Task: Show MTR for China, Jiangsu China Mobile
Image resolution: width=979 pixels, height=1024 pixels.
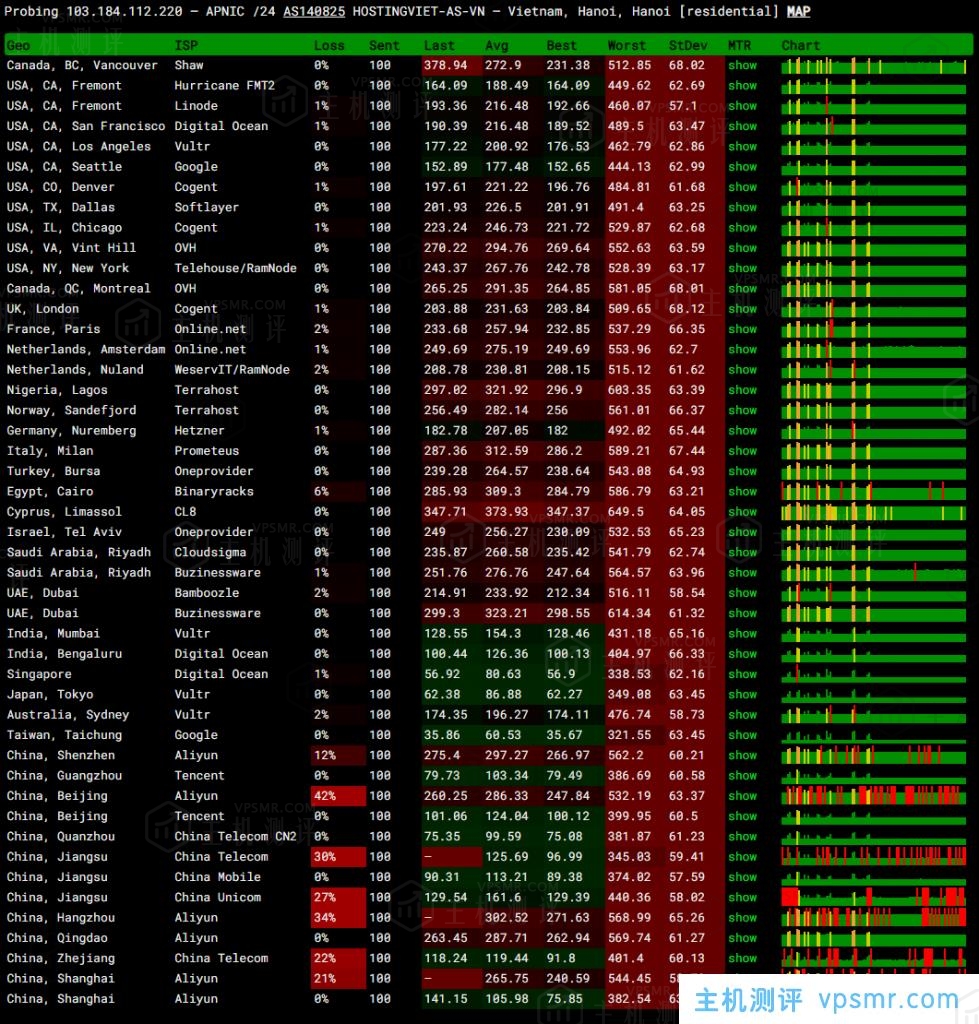Action: (743, 876)
